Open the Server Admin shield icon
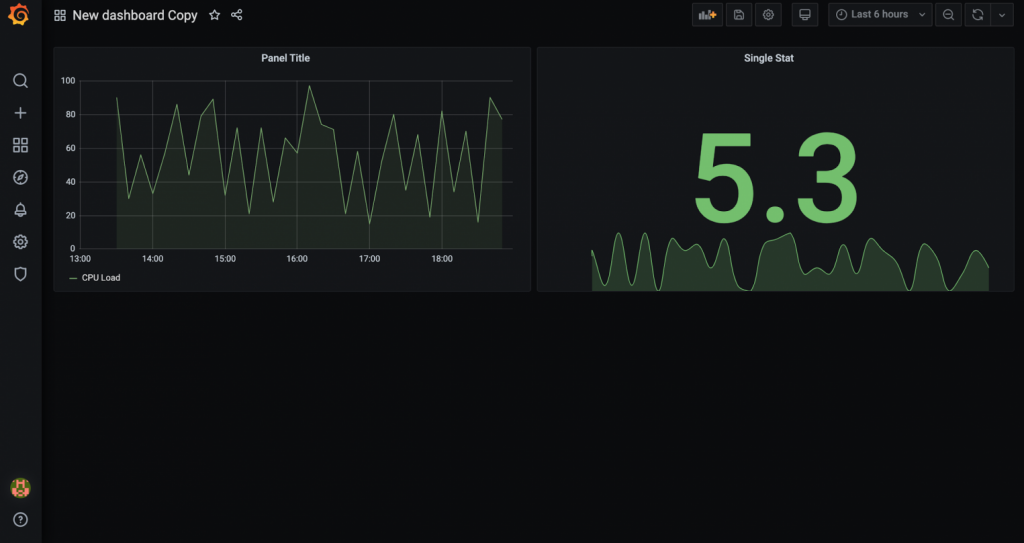Screen dimensions: 1024x543 (20, 273)
